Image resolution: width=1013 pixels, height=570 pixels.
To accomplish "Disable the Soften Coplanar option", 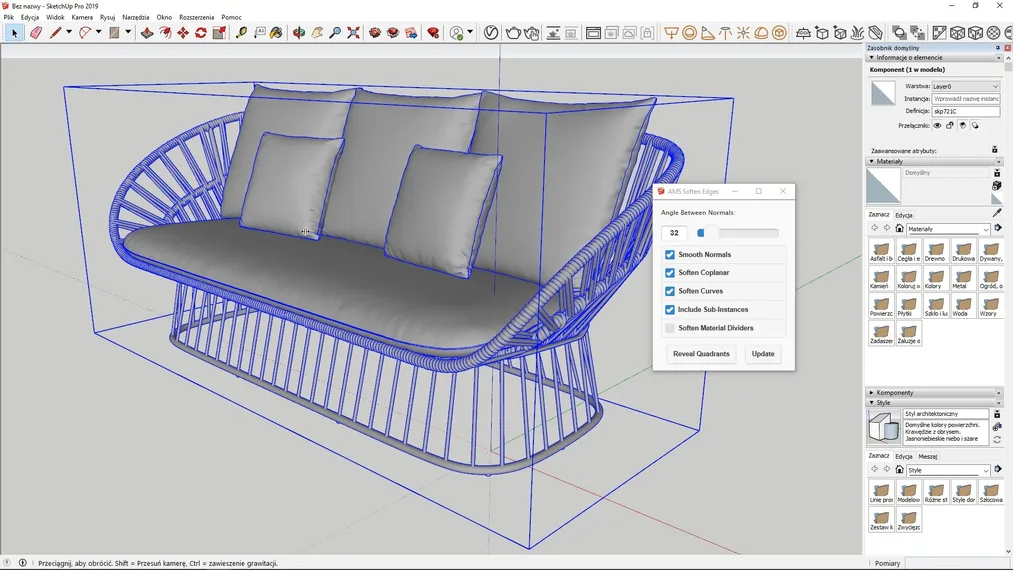I will coord(670,273).
